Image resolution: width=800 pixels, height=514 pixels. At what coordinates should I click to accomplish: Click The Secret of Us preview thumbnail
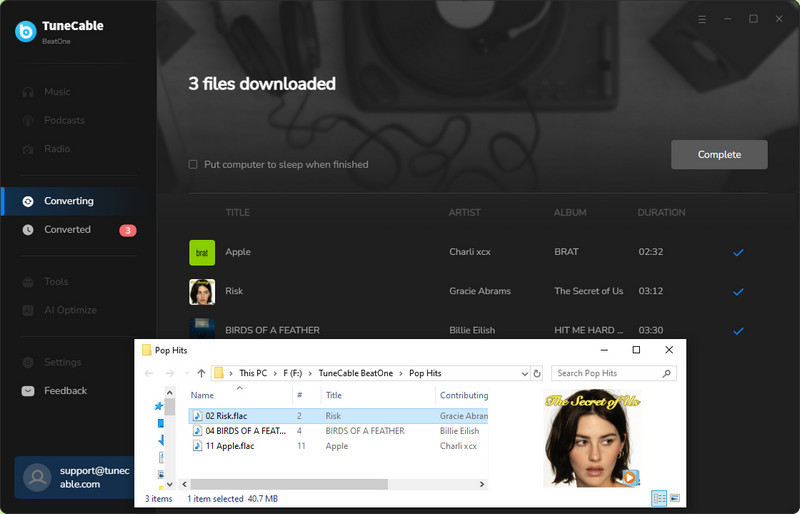tap(592, 438)
